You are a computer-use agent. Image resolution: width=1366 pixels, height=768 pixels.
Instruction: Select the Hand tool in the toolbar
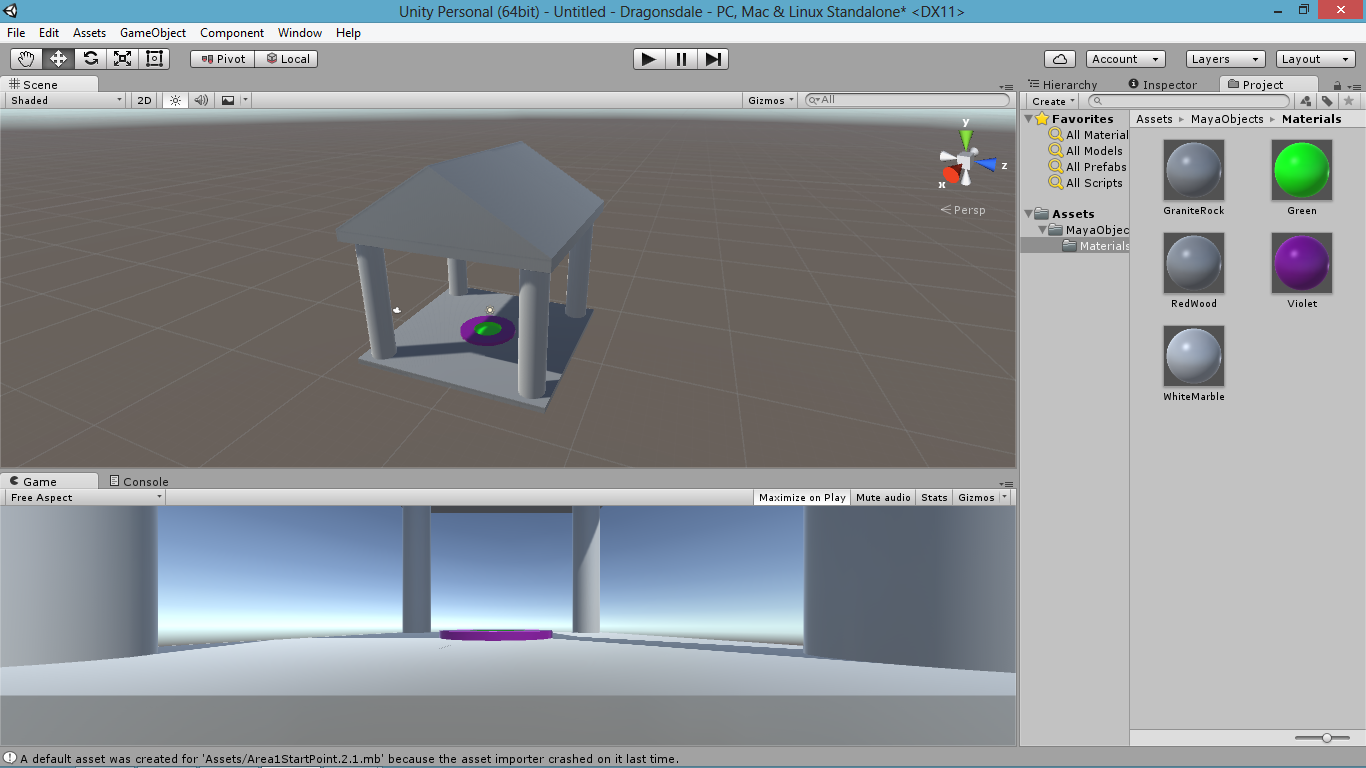pos(26,59)
